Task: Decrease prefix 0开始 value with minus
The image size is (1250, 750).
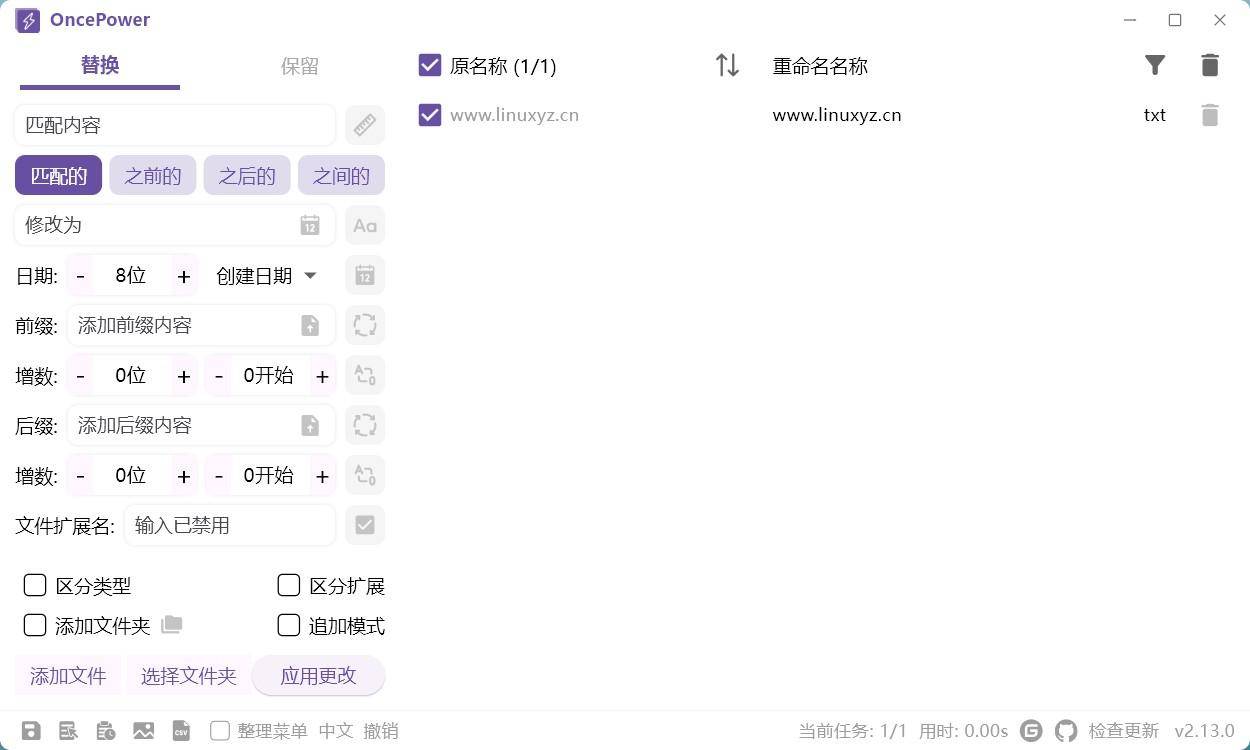Action: point(219,376)
